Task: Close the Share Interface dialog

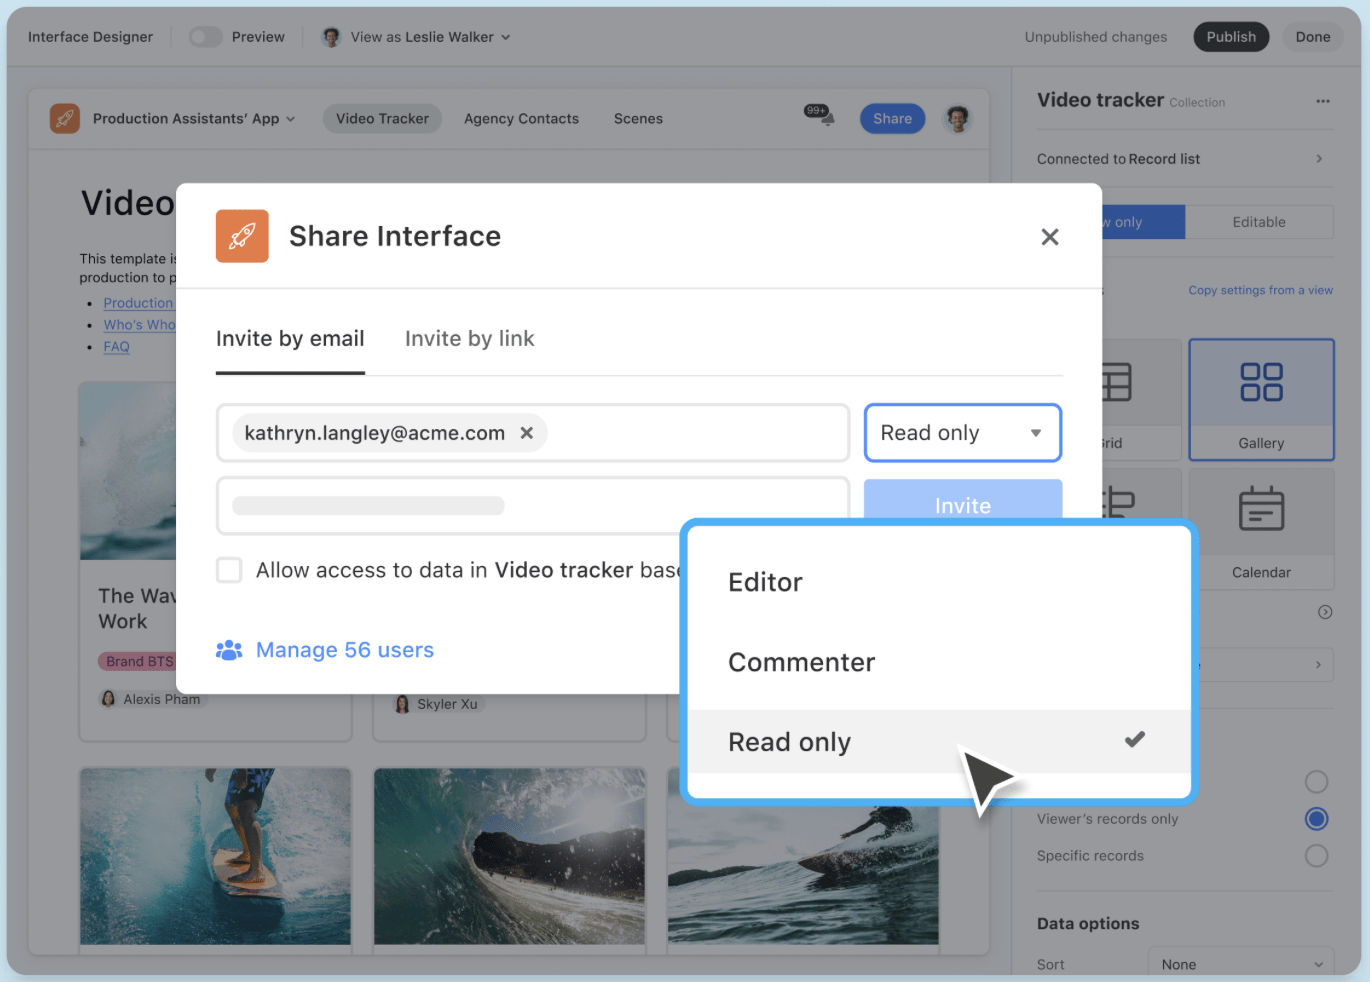Action: 1050,237
